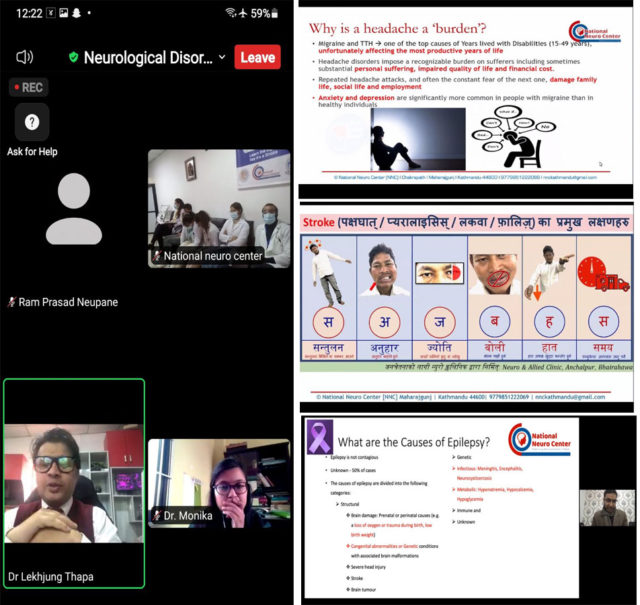Select Dr Lekhjung Thapa's video tile
Image resolution: width=640 pixels, height=605 pixels.
click(x=74, y=482)
